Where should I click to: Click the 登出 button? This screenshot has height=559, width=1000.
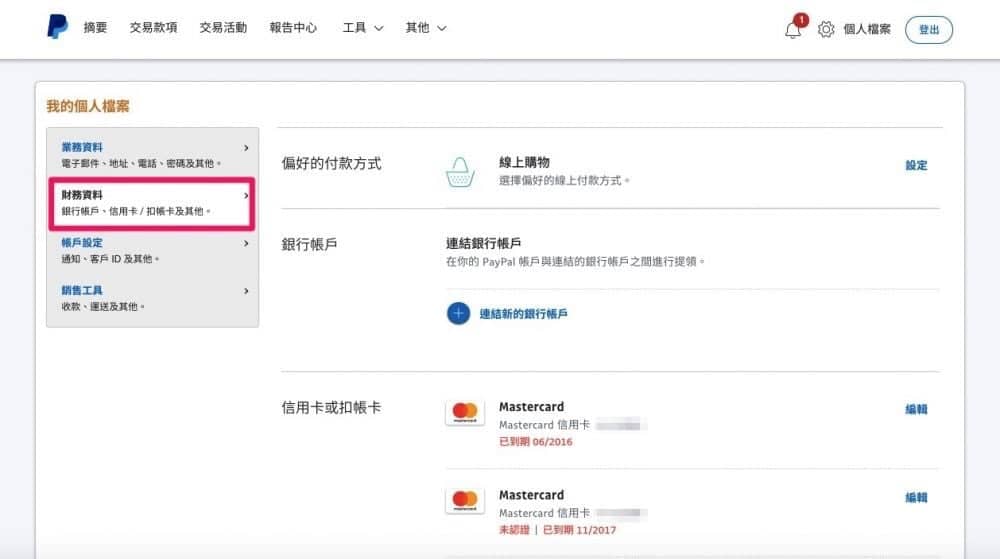tap(929, 30)
